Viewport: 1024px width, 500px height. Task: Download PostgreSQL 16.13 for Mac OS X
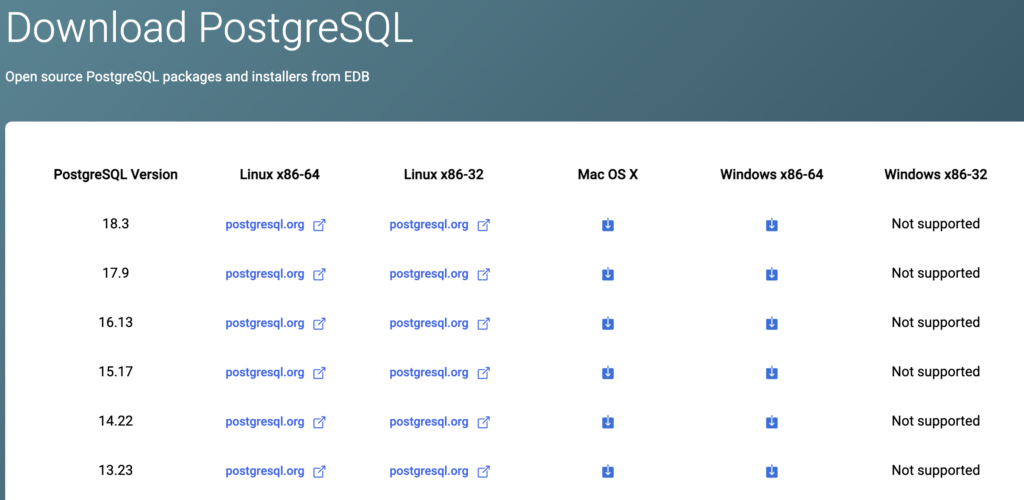607,324
